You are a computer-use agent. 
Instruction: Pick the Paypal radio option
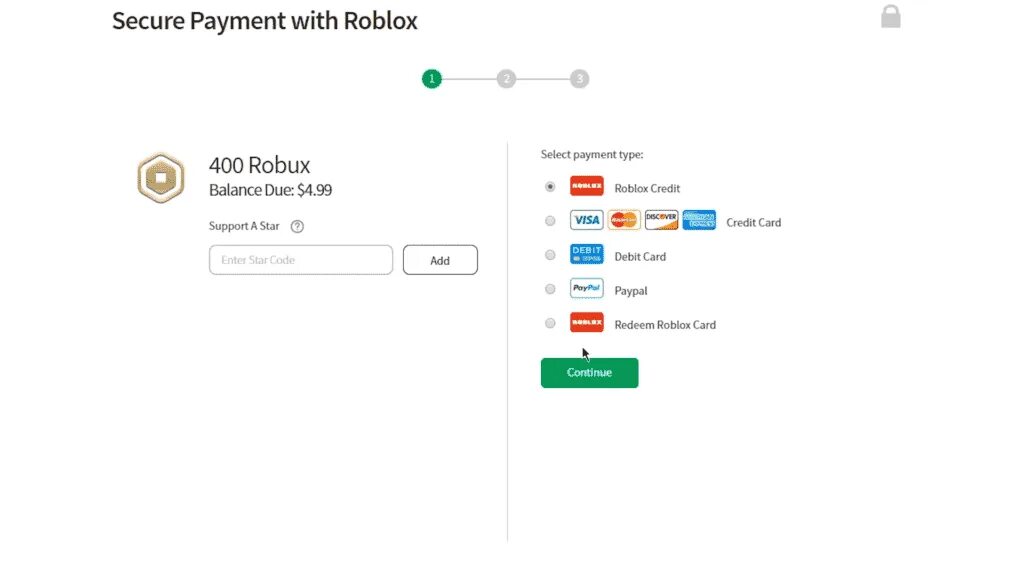pyautogui.click(x=550, y=289)
